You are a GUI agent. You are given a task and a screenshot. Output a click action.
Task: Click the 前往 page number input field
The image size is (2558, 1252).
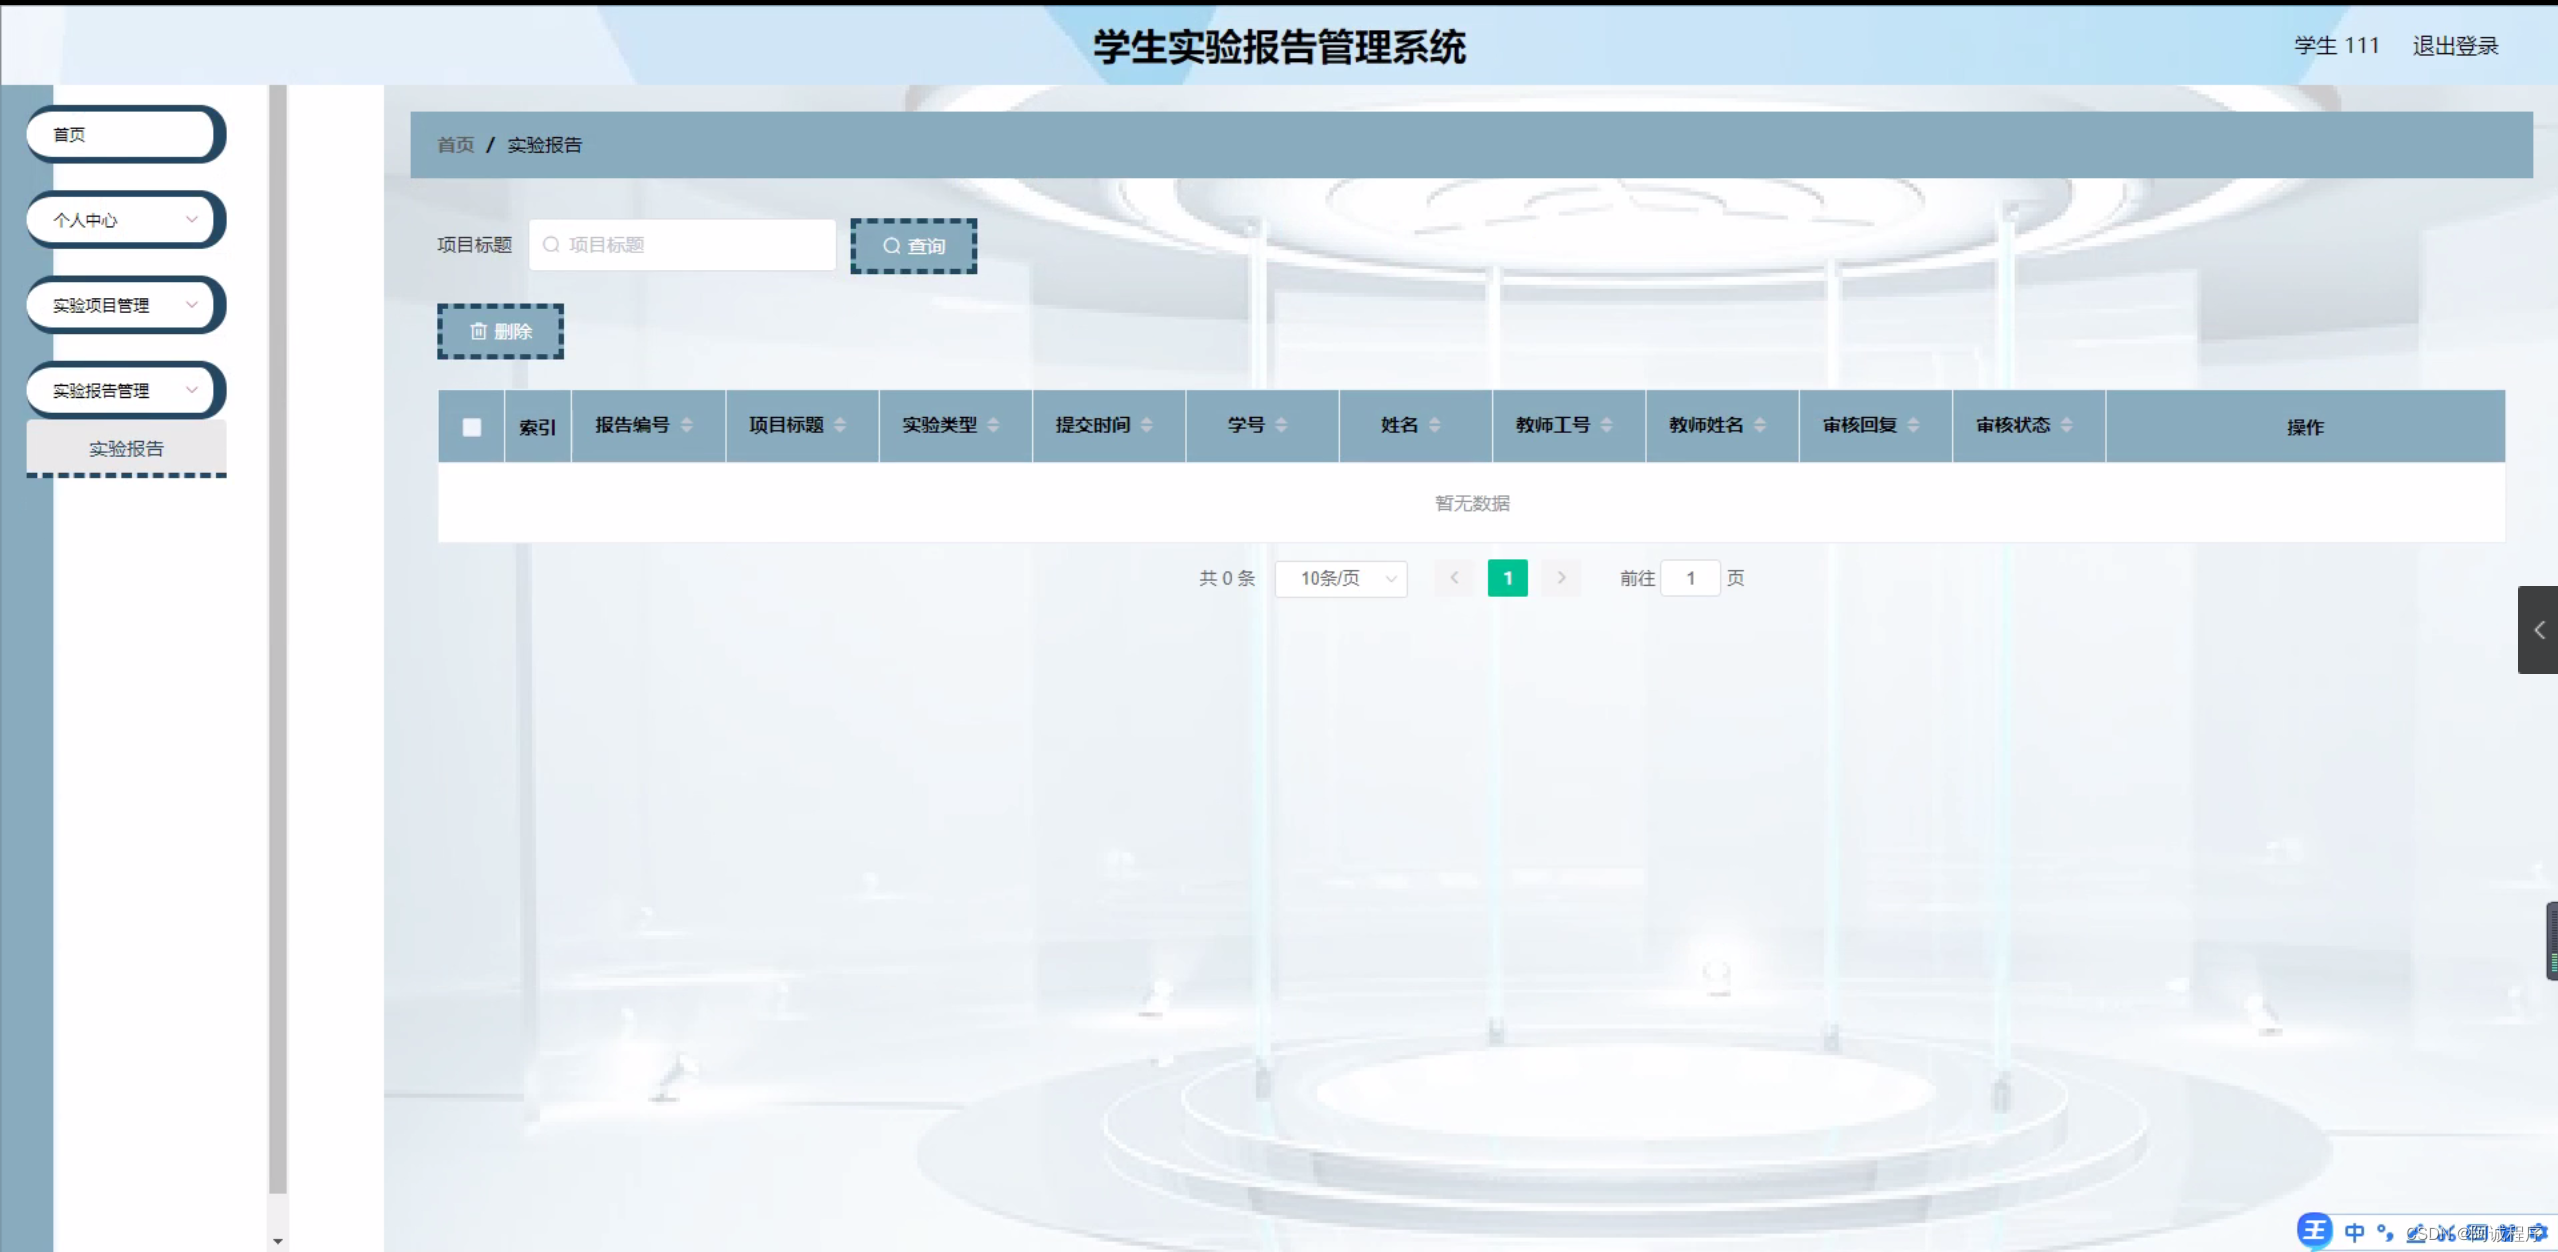[x=1689, y=578]
